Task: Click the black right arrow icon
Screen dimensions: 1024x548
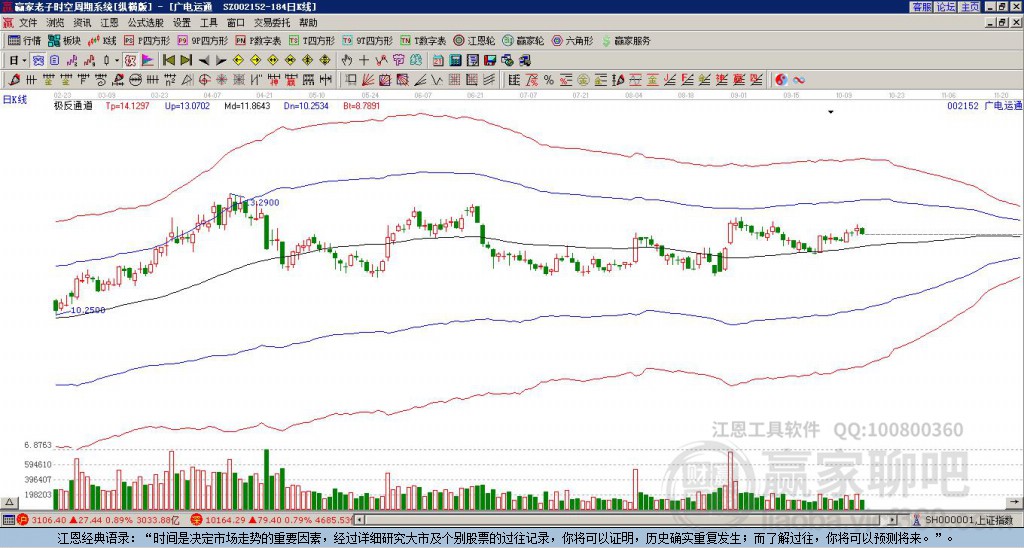Action: tap(221, 61)
